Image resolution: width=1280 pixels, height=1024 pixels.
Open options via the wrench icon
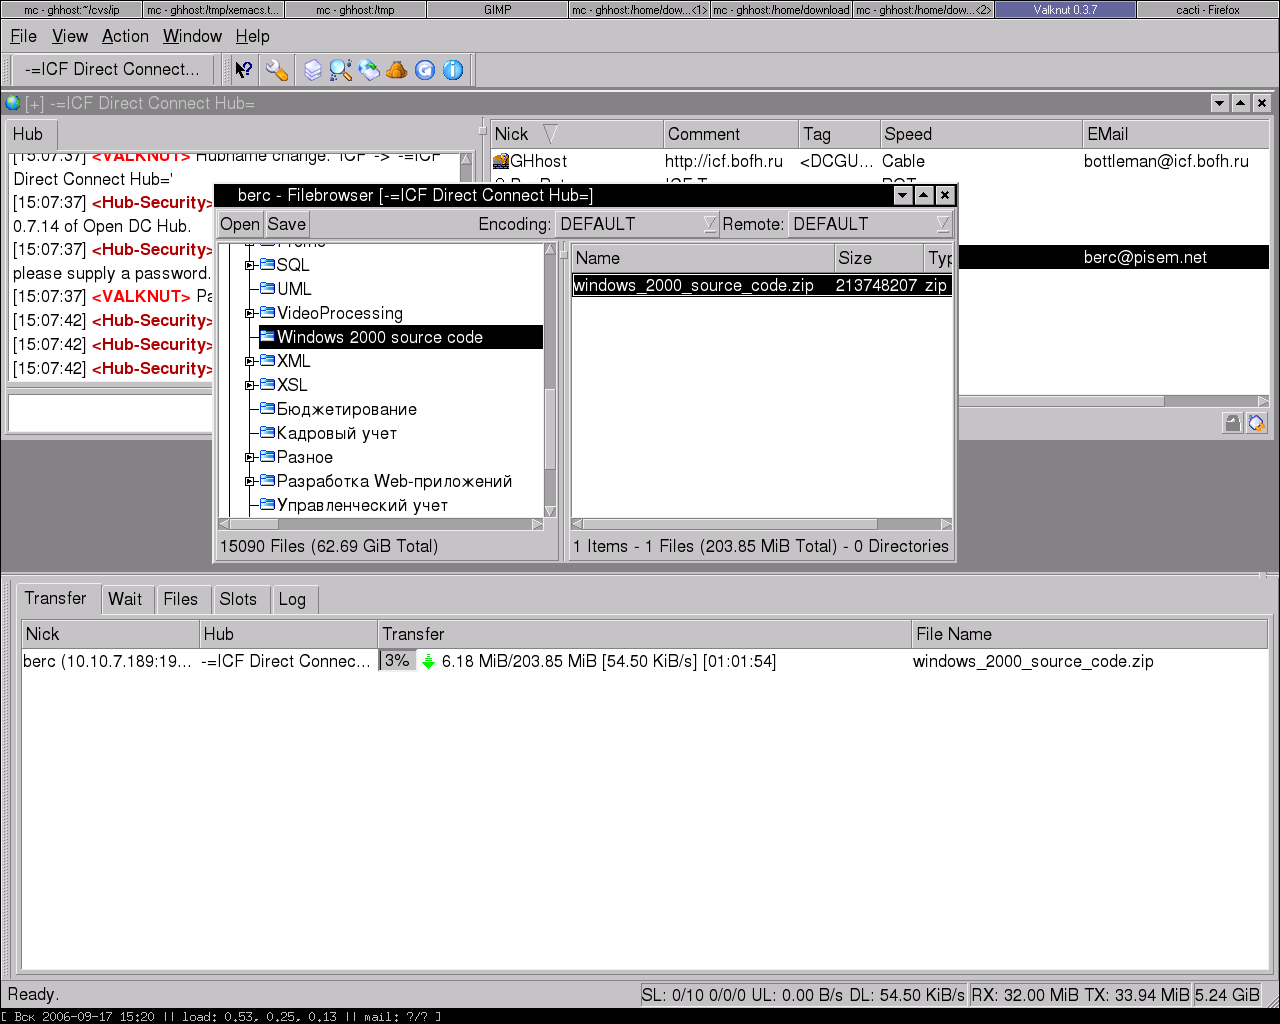click(276, 70)
